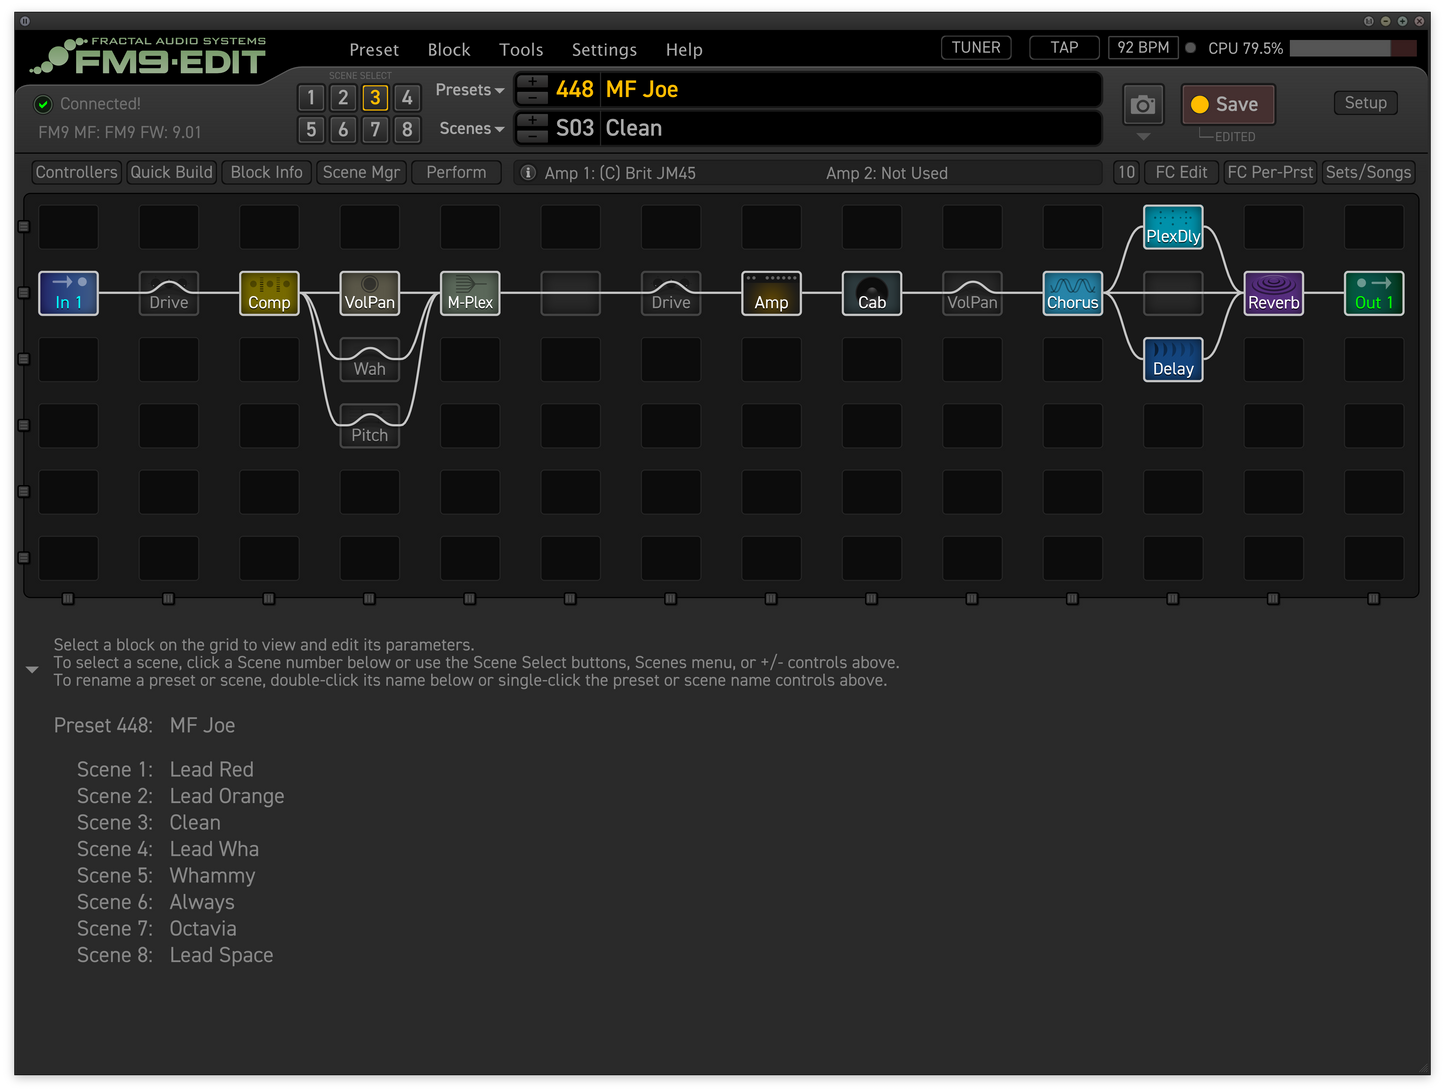Select the Amp block on the grid
The height and width of the screenshot is (1092, 1445).
[771, 293]
